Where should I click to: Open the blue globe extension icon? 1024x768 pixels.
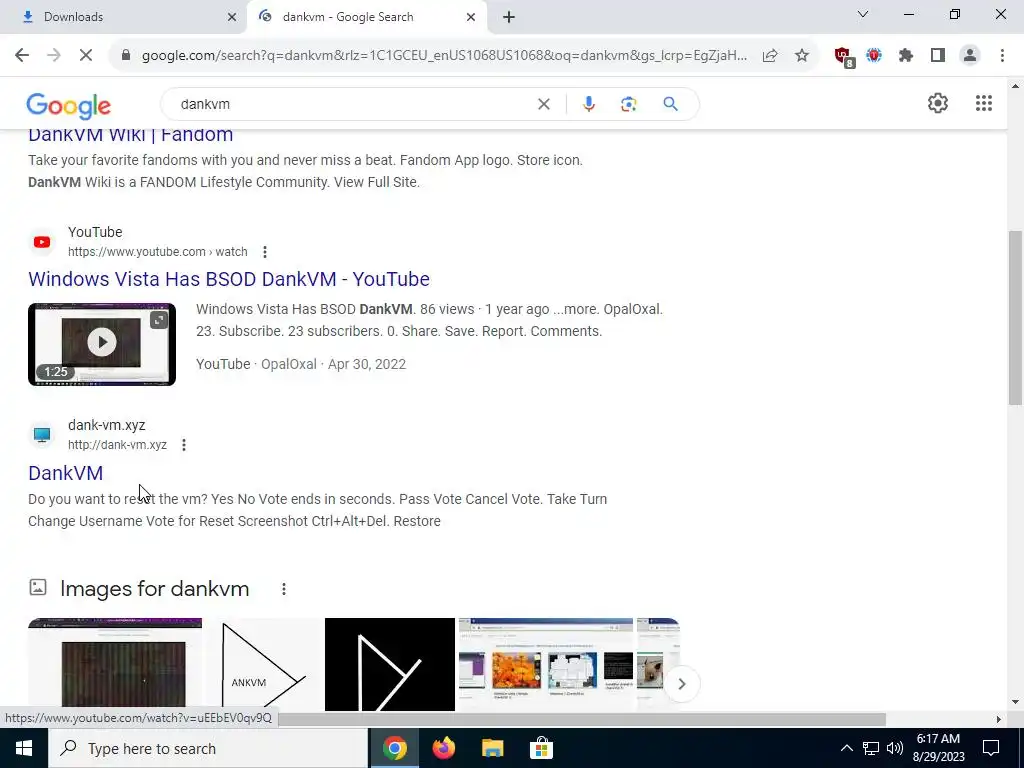click(874, 56)
